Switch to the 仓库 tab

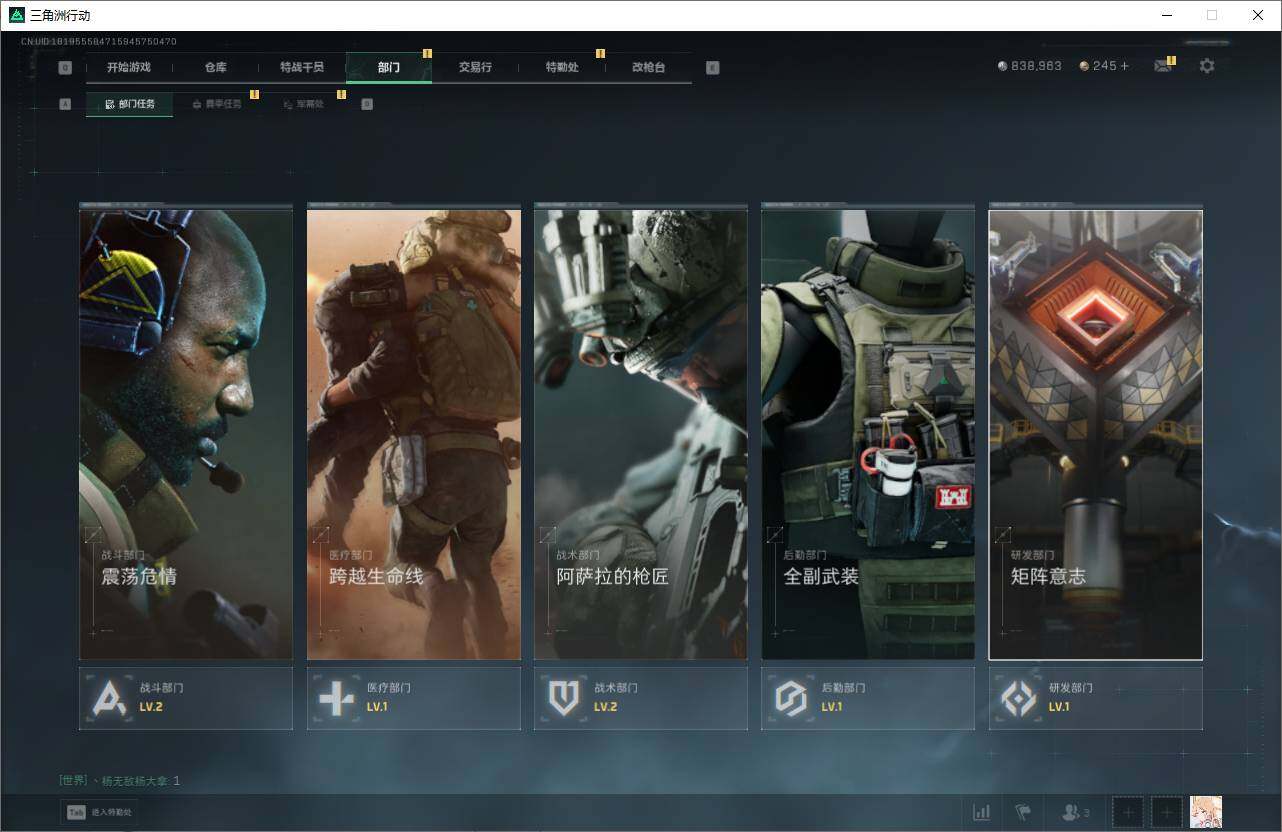pos(215,67)
